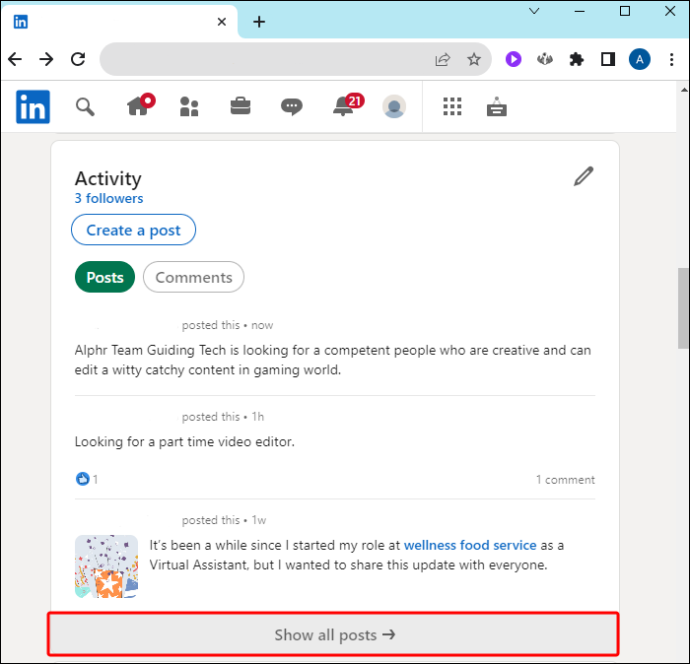Select the Posts filter pill
Image resolution: width=690 pixels, height=664 pixels.
(105, 277)
